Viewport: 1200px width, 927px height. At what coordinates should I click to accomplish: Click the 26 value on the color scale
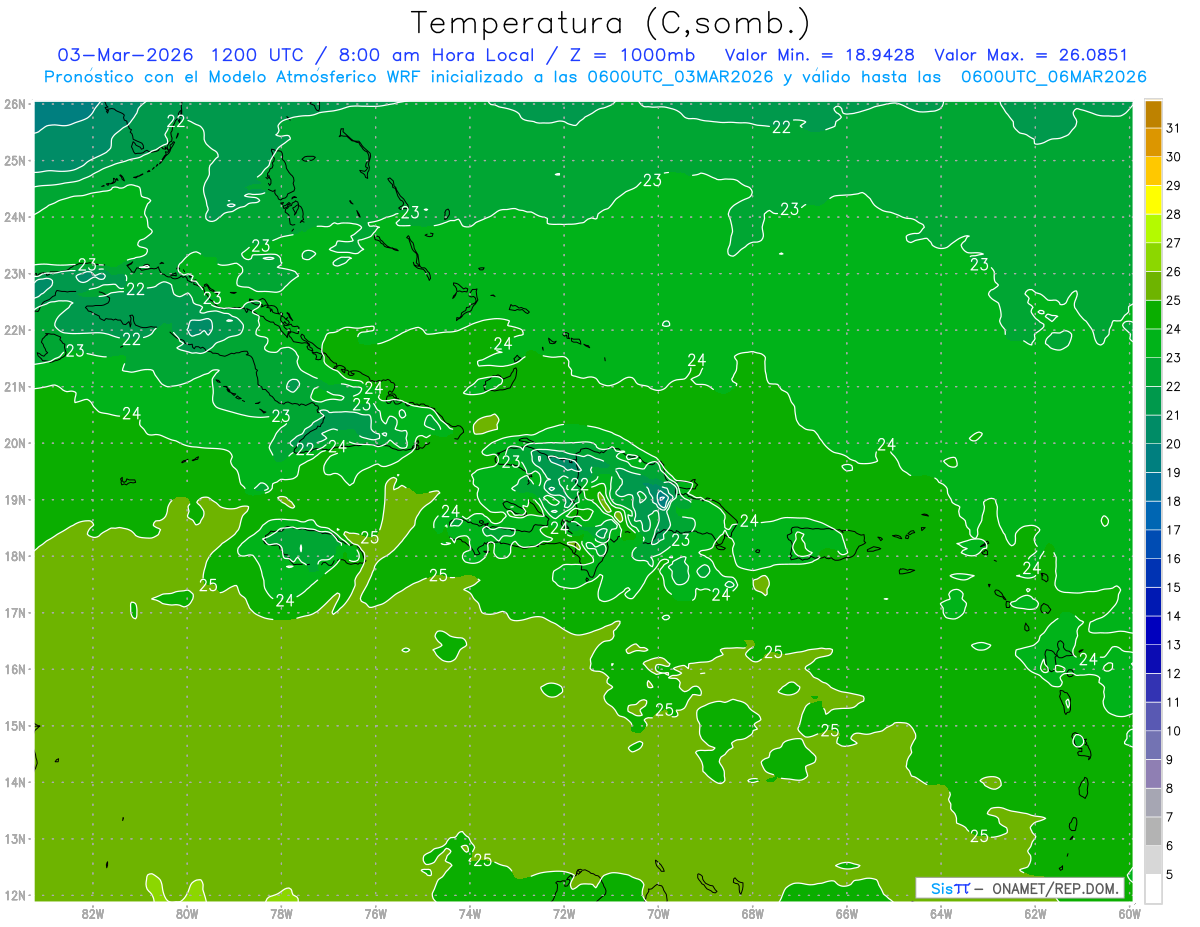(x=1174, y=272)
